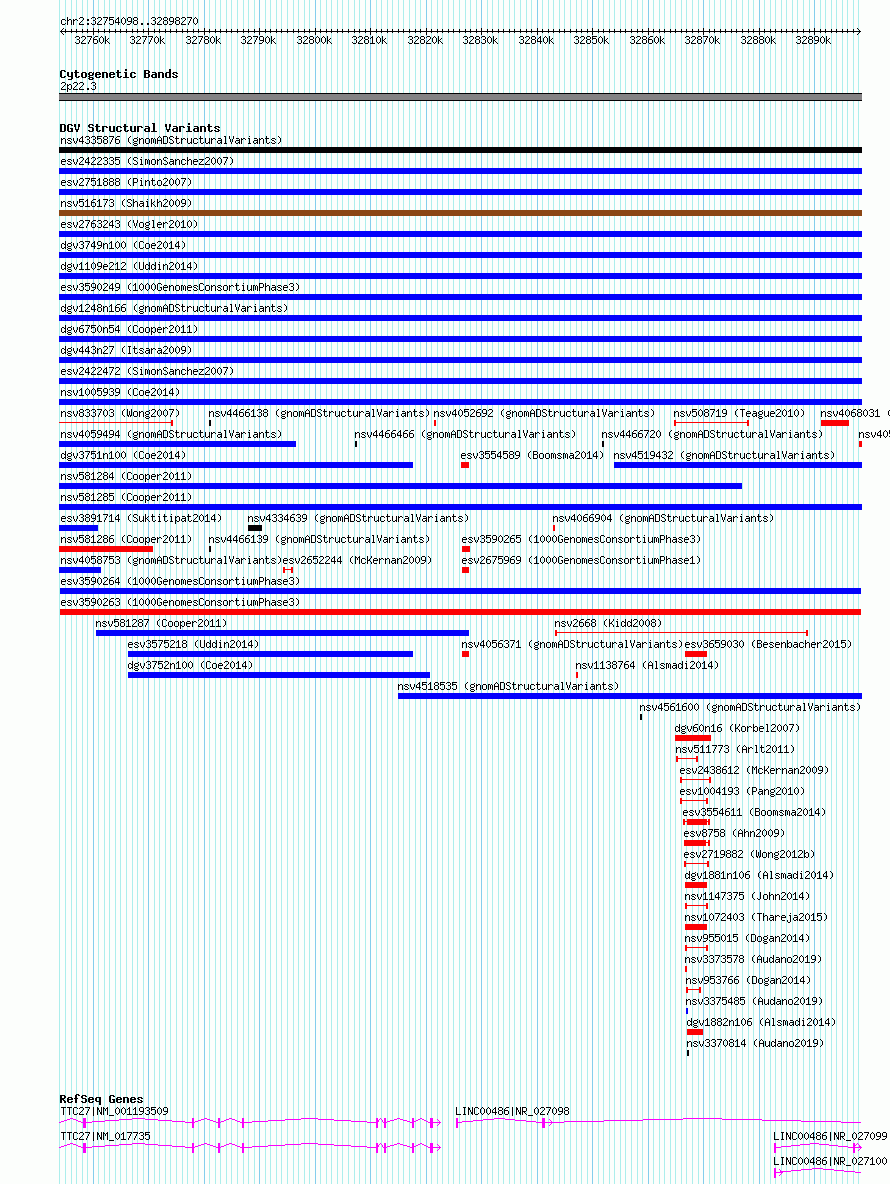Select nsv1138764 Alsmadi2014 label
890x1184 pixels.
tap(647, 666)
